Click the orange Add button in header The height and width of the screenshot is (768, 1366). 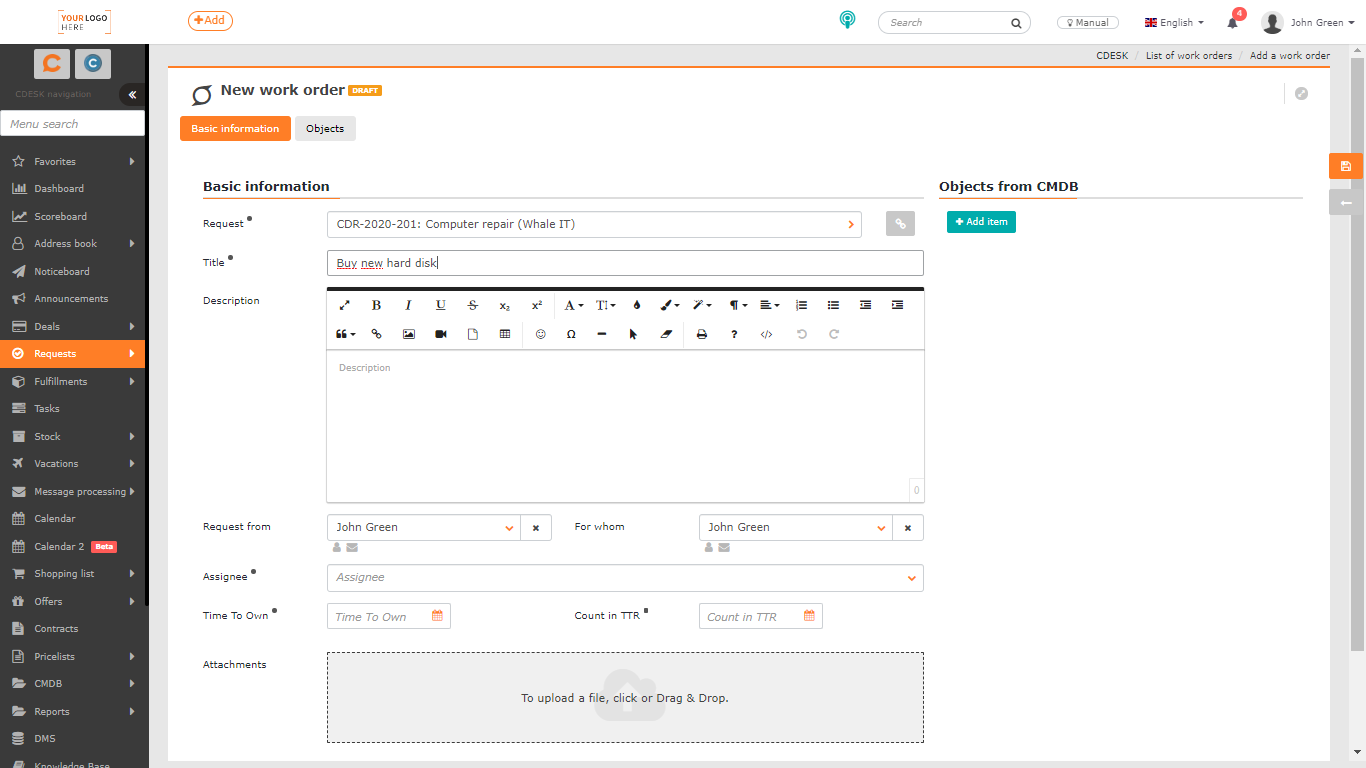tap(210, 20)
